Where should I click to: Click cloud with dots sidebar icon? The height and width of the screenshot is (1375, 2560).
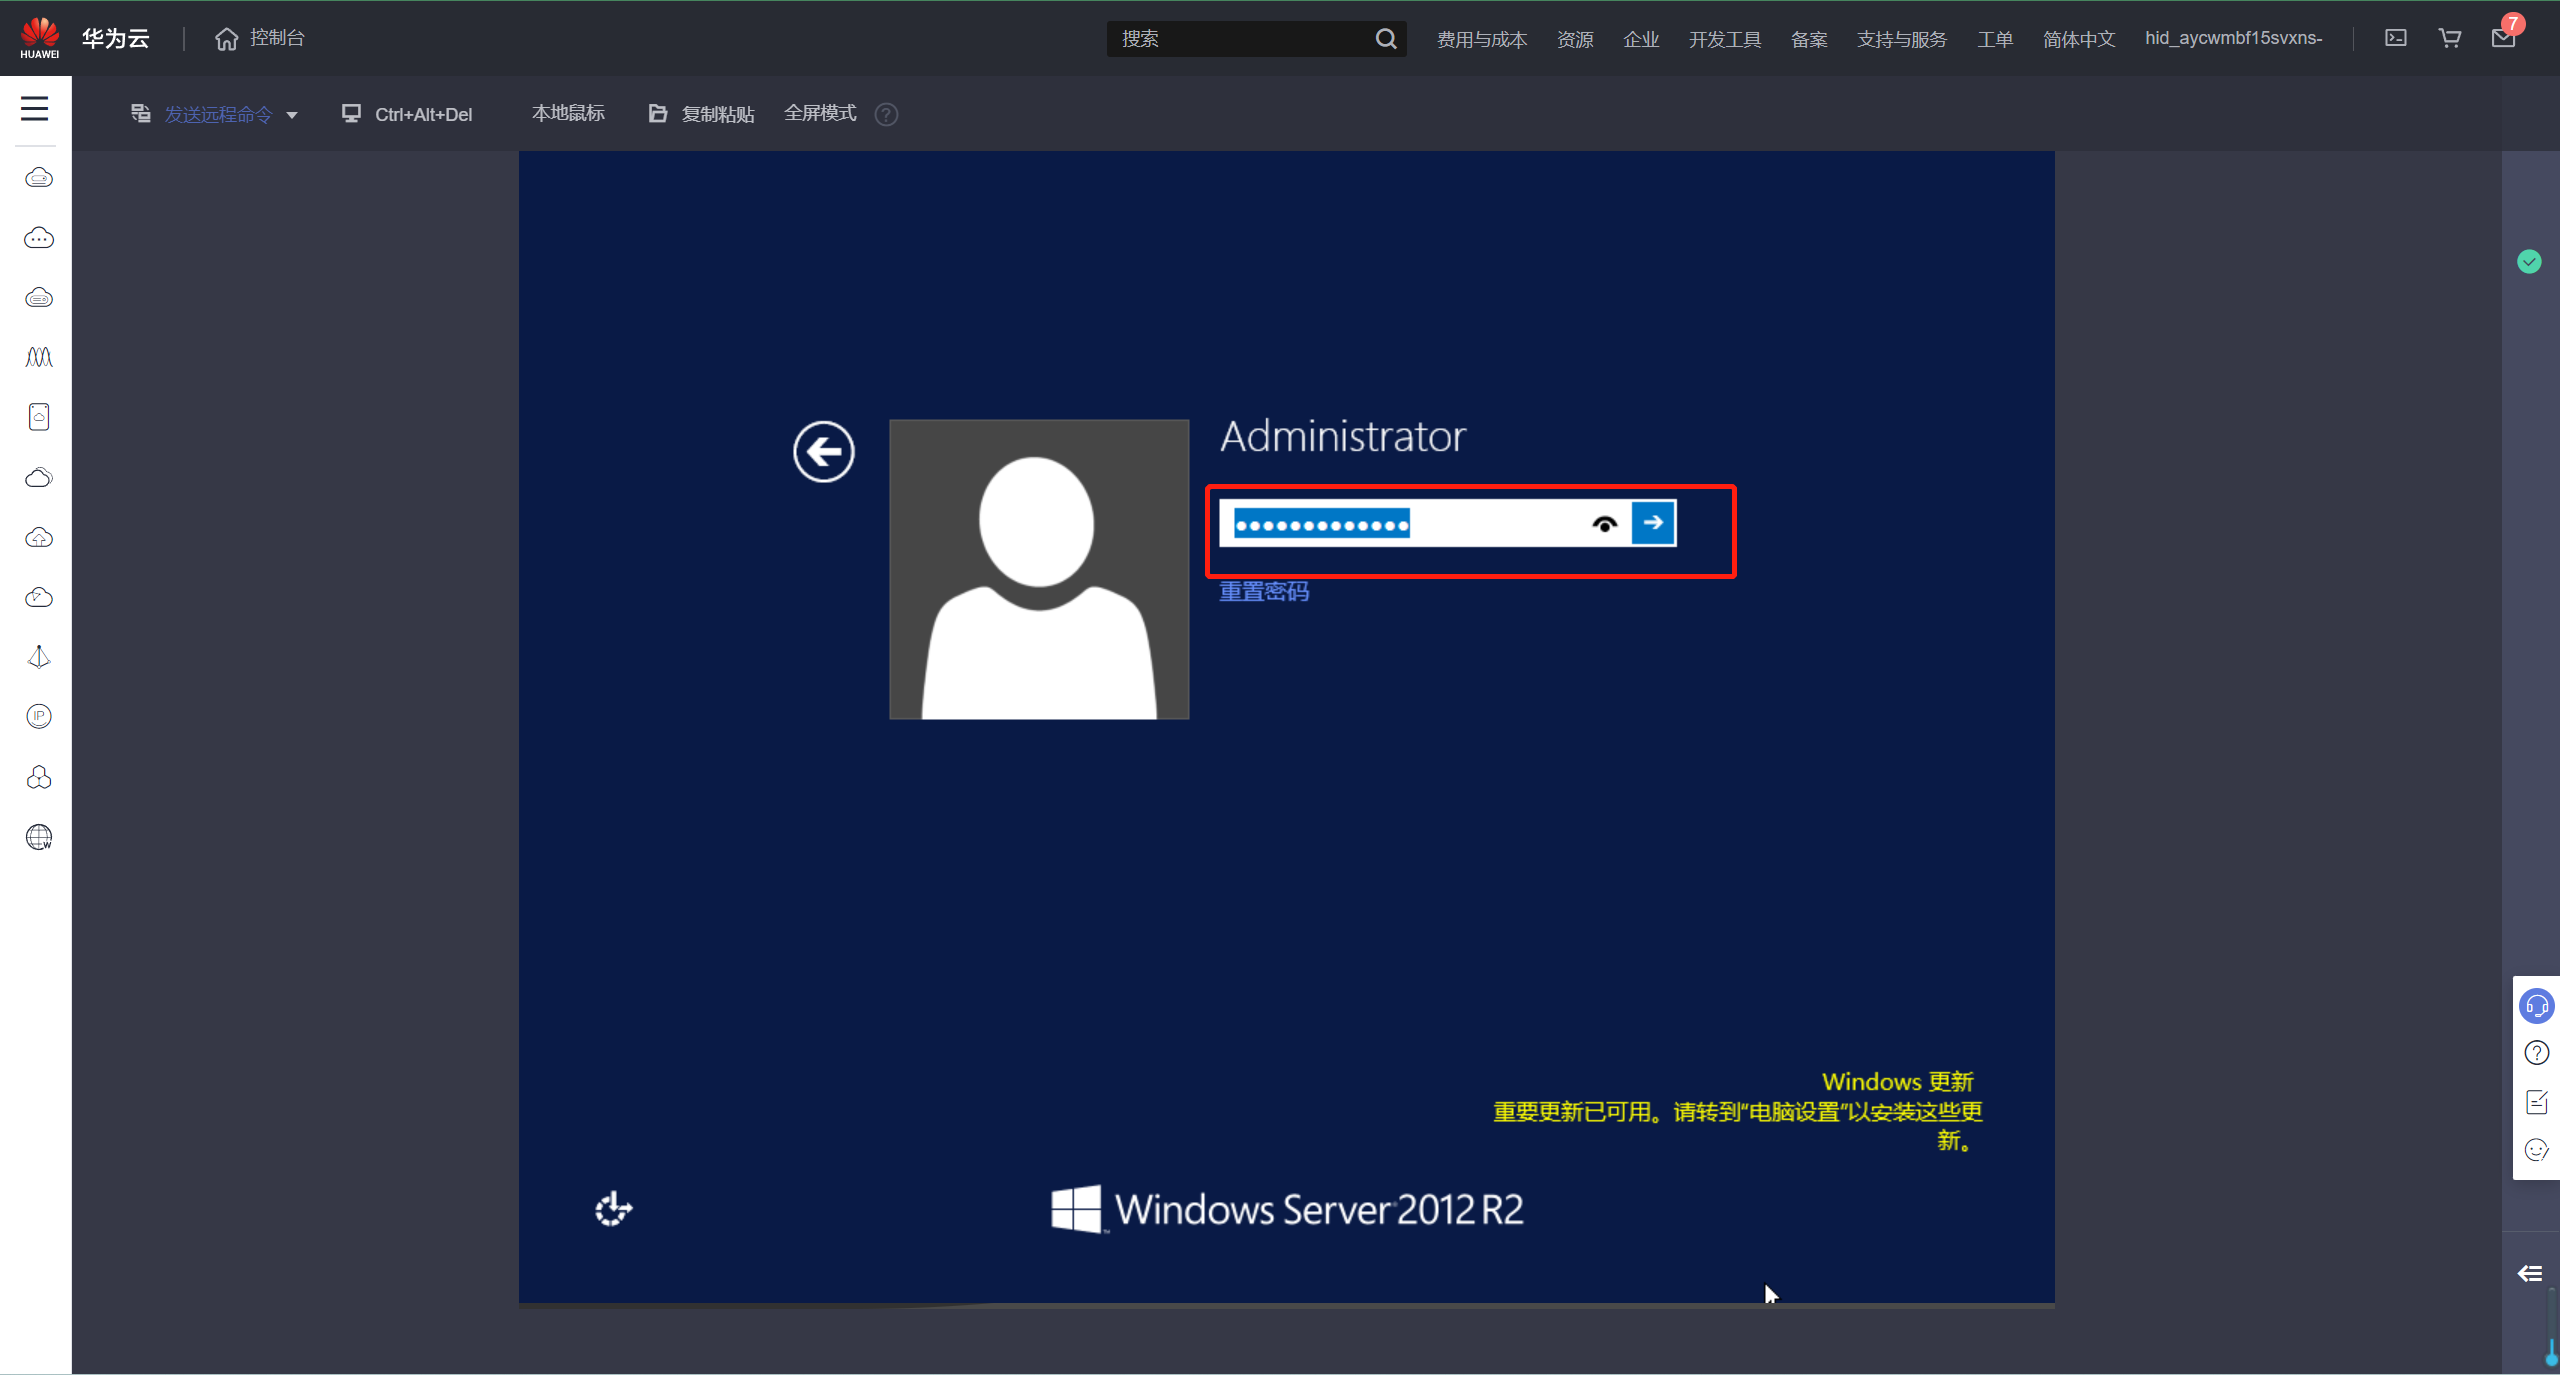pos(39,238)
